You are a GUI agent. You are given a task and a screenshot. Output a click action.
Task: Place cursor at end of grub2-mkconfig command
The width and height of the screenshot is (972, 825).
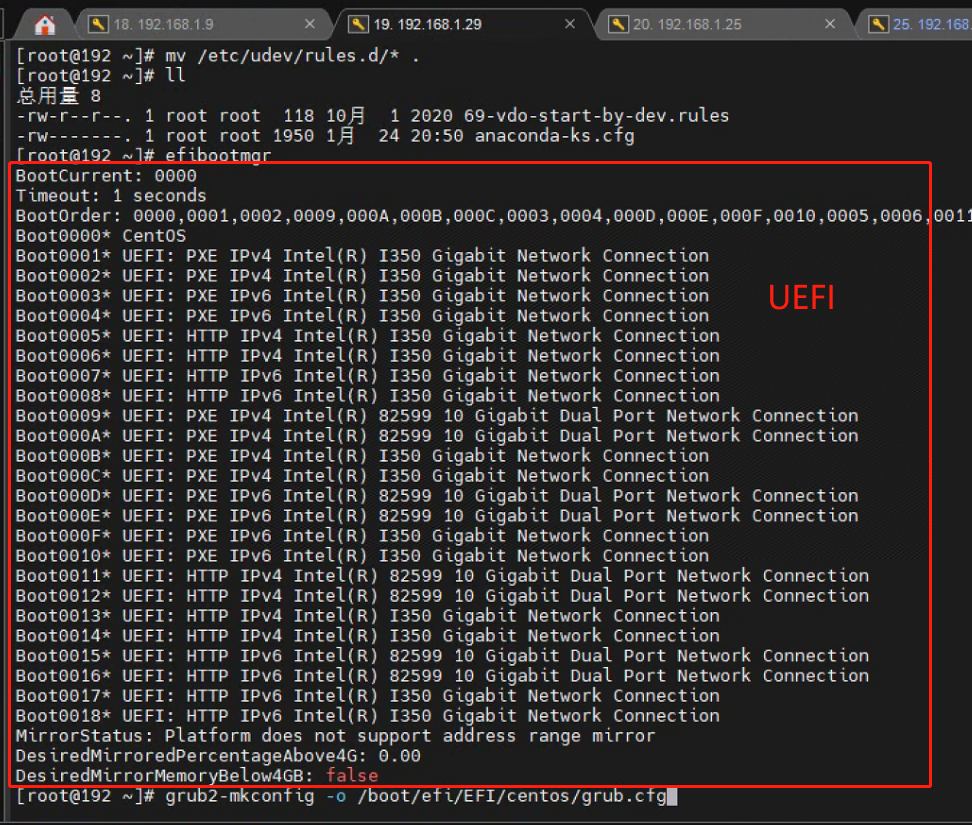[673, 796]
